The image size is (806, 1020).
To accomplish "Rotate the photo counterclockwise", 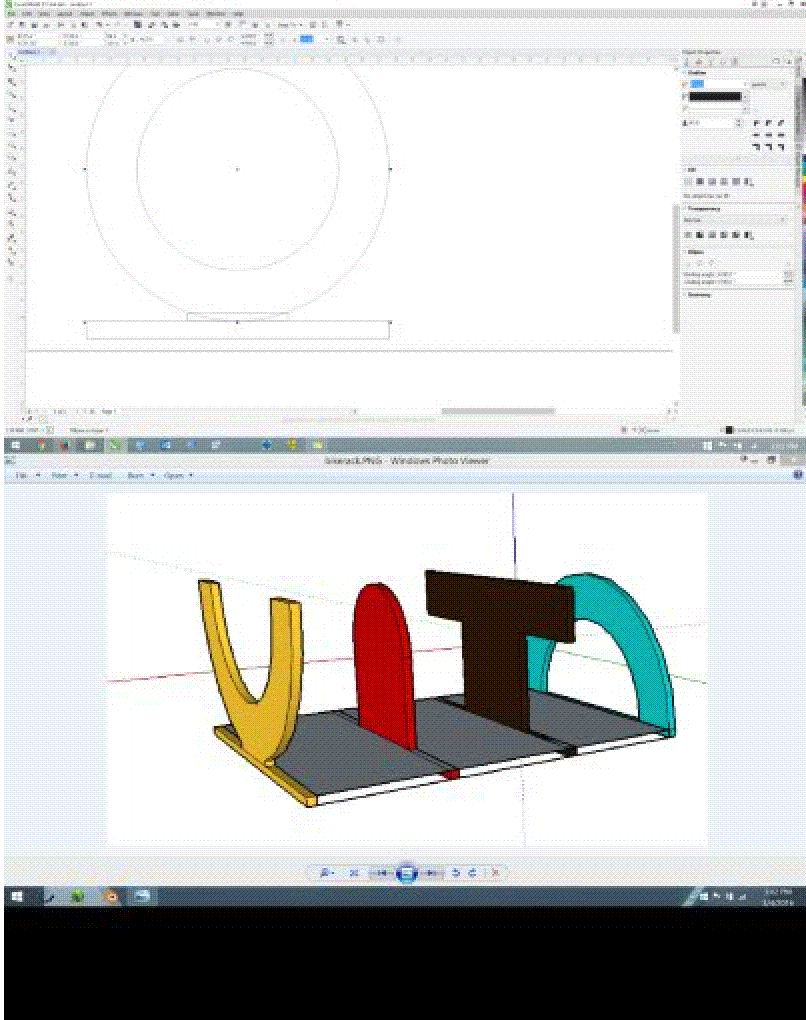I will click(456, 873).
